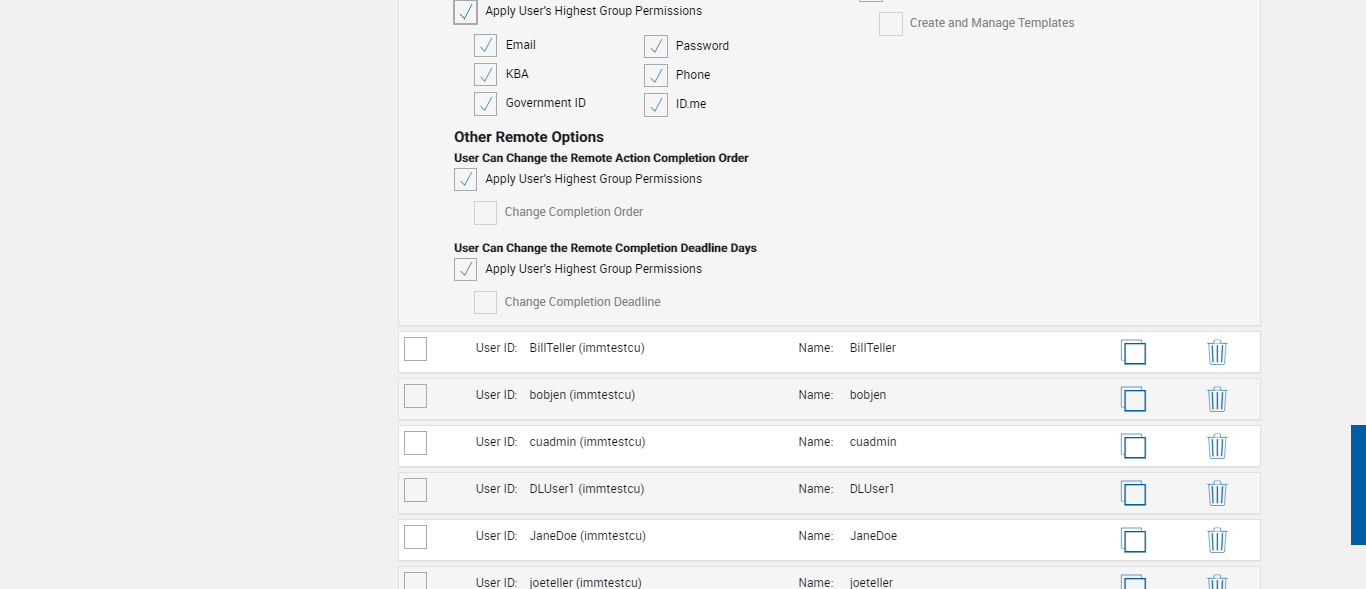Enable Change Completion Order checkbox
This screenshot has height=589, width=1366.
[x=485, y=212]
